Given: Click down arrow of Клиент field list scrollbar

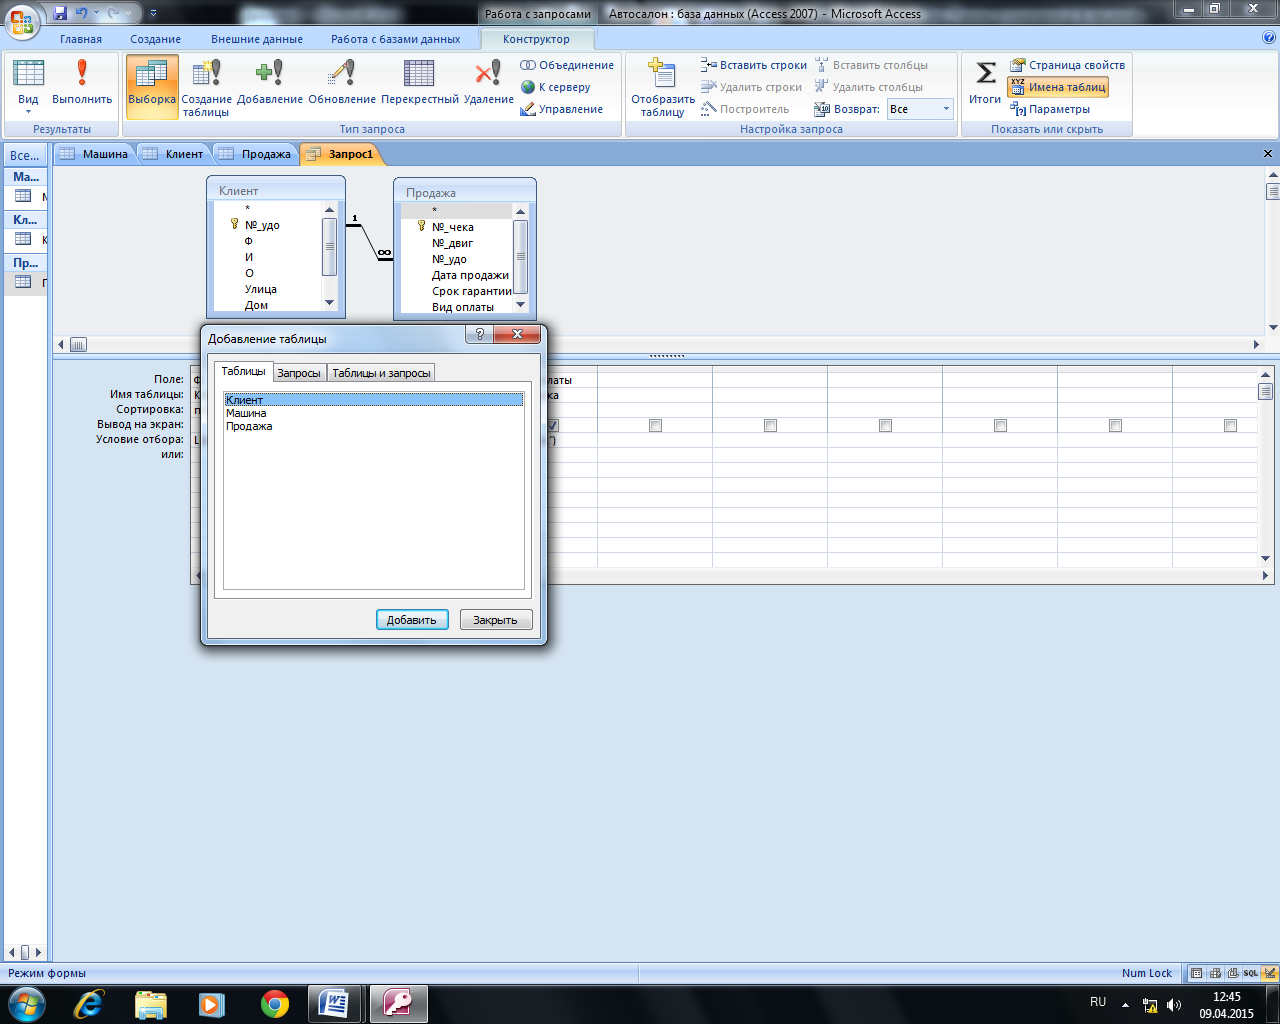Looking at the screenshot, I should click(x=329, y=303).
